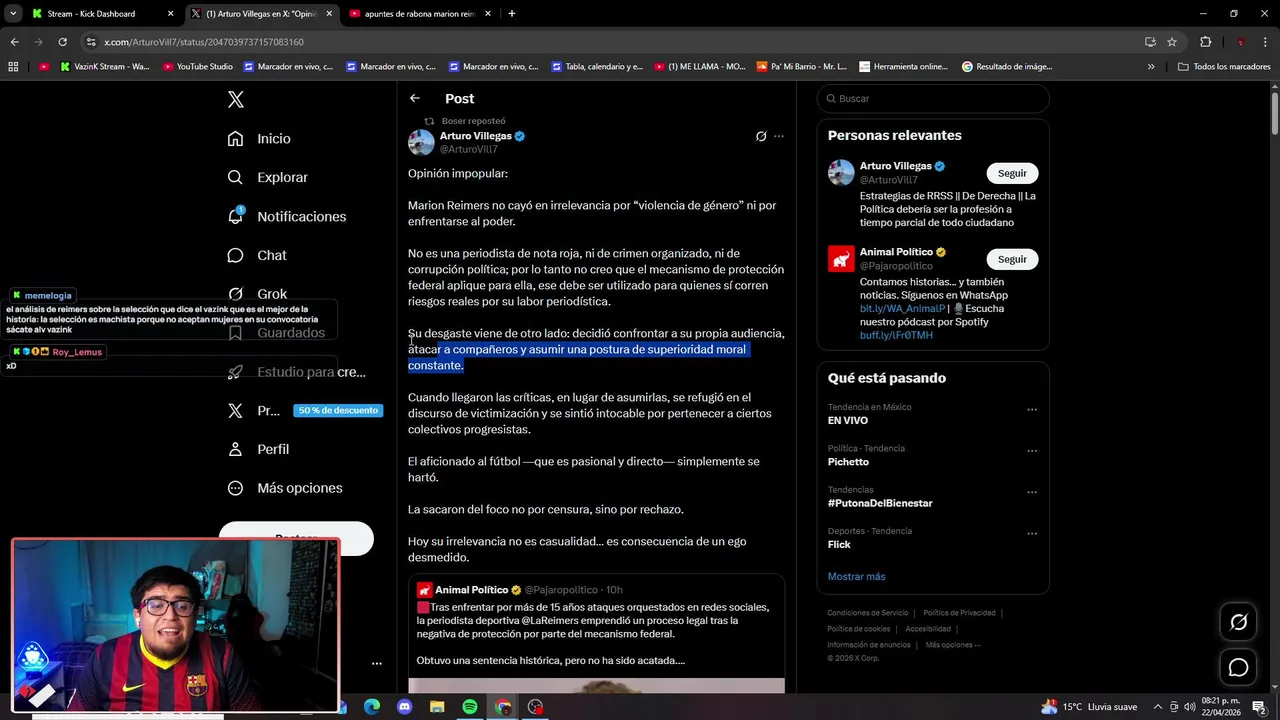Open options for Pichetto trend

coord(1032,451)
